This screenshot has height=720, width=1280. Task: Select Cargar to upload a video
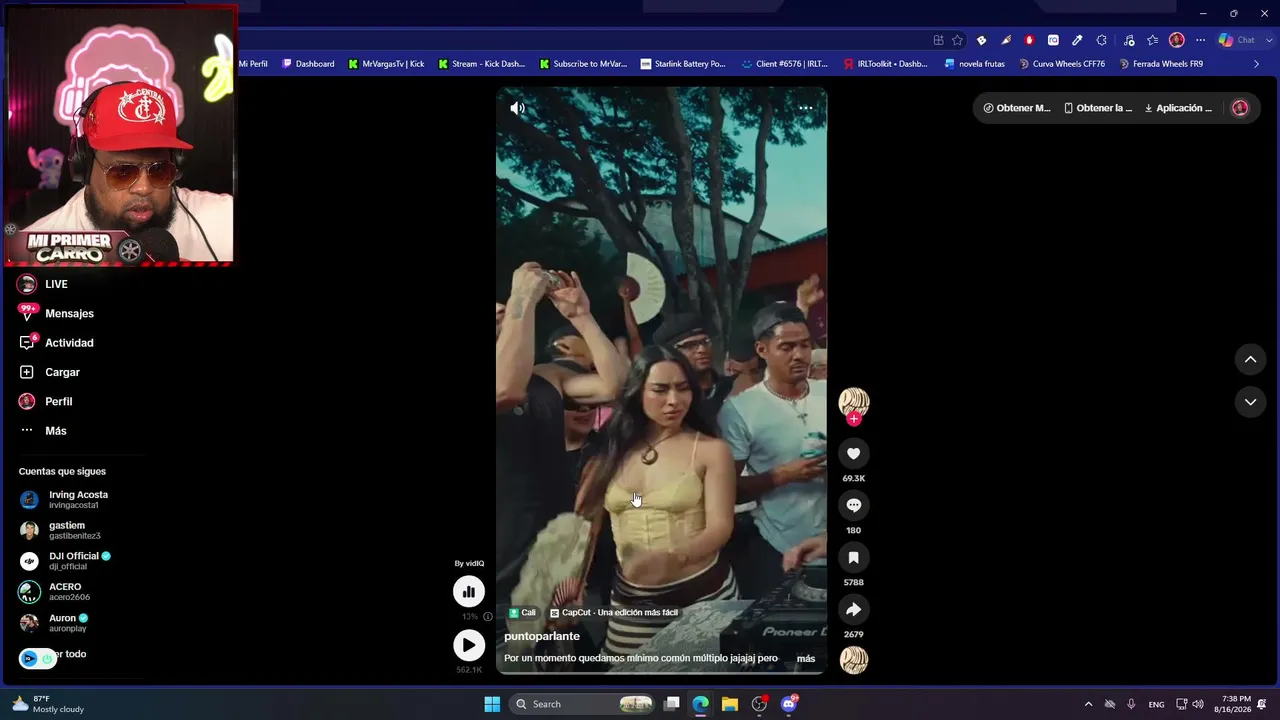tap(49, 372)
